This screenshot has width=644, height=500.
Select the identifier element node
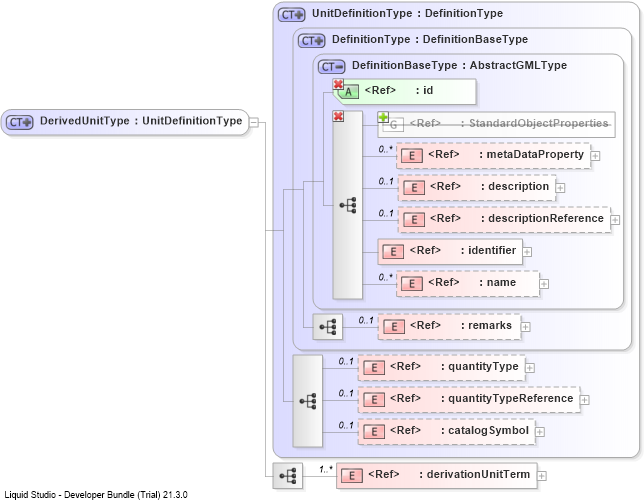coord(450,251)
